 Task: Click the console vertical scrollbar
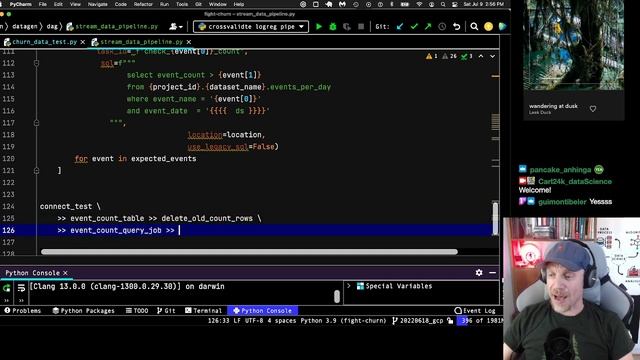click(x=337, y=296)
